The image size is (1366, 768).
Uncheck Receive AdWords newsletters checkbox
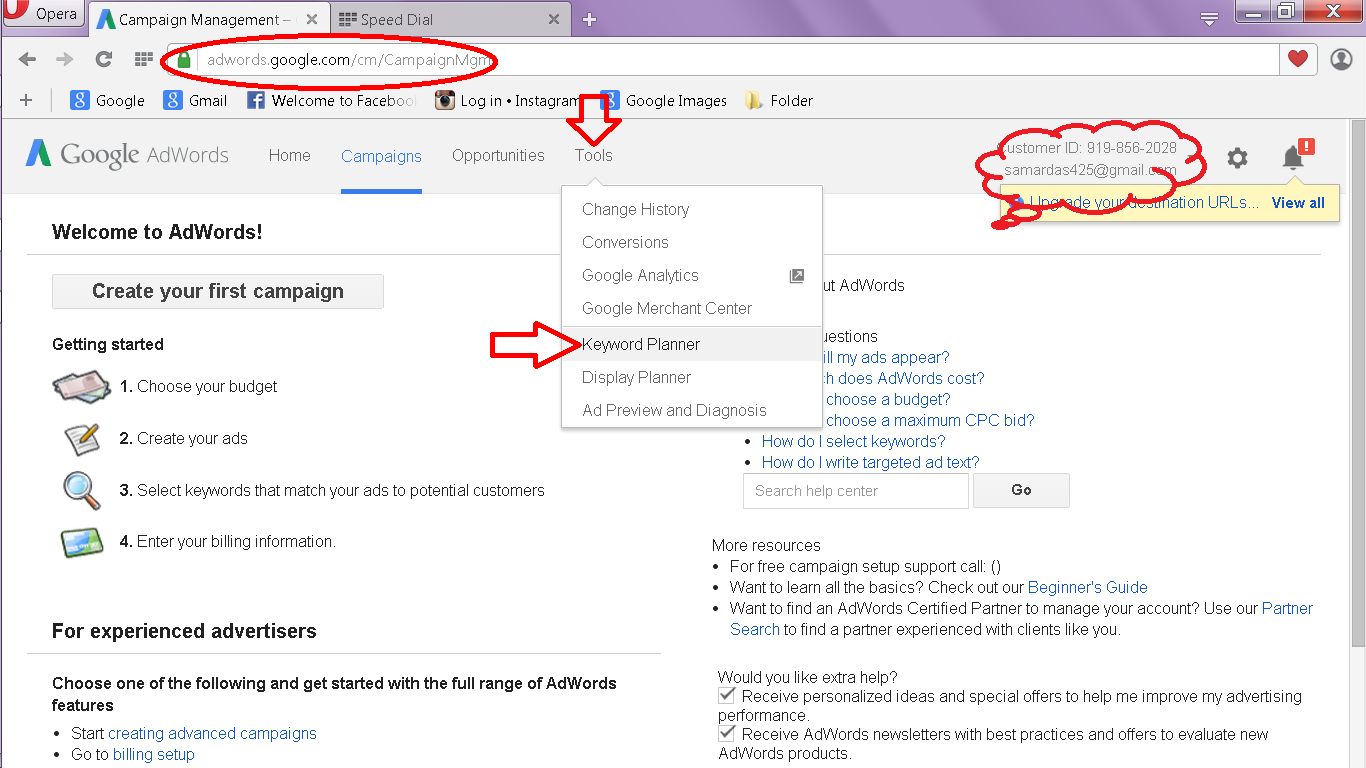click(x=727, y=734)
